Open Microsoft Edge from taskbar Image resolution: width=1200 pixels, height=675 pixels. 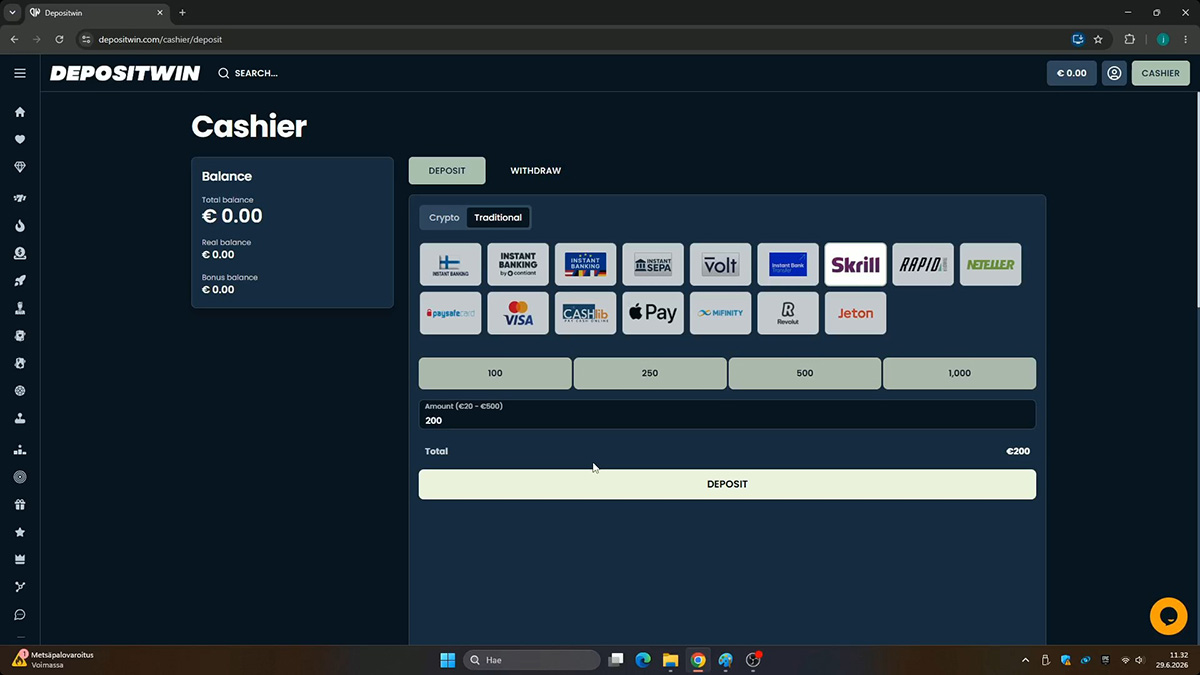pos(643,660)
